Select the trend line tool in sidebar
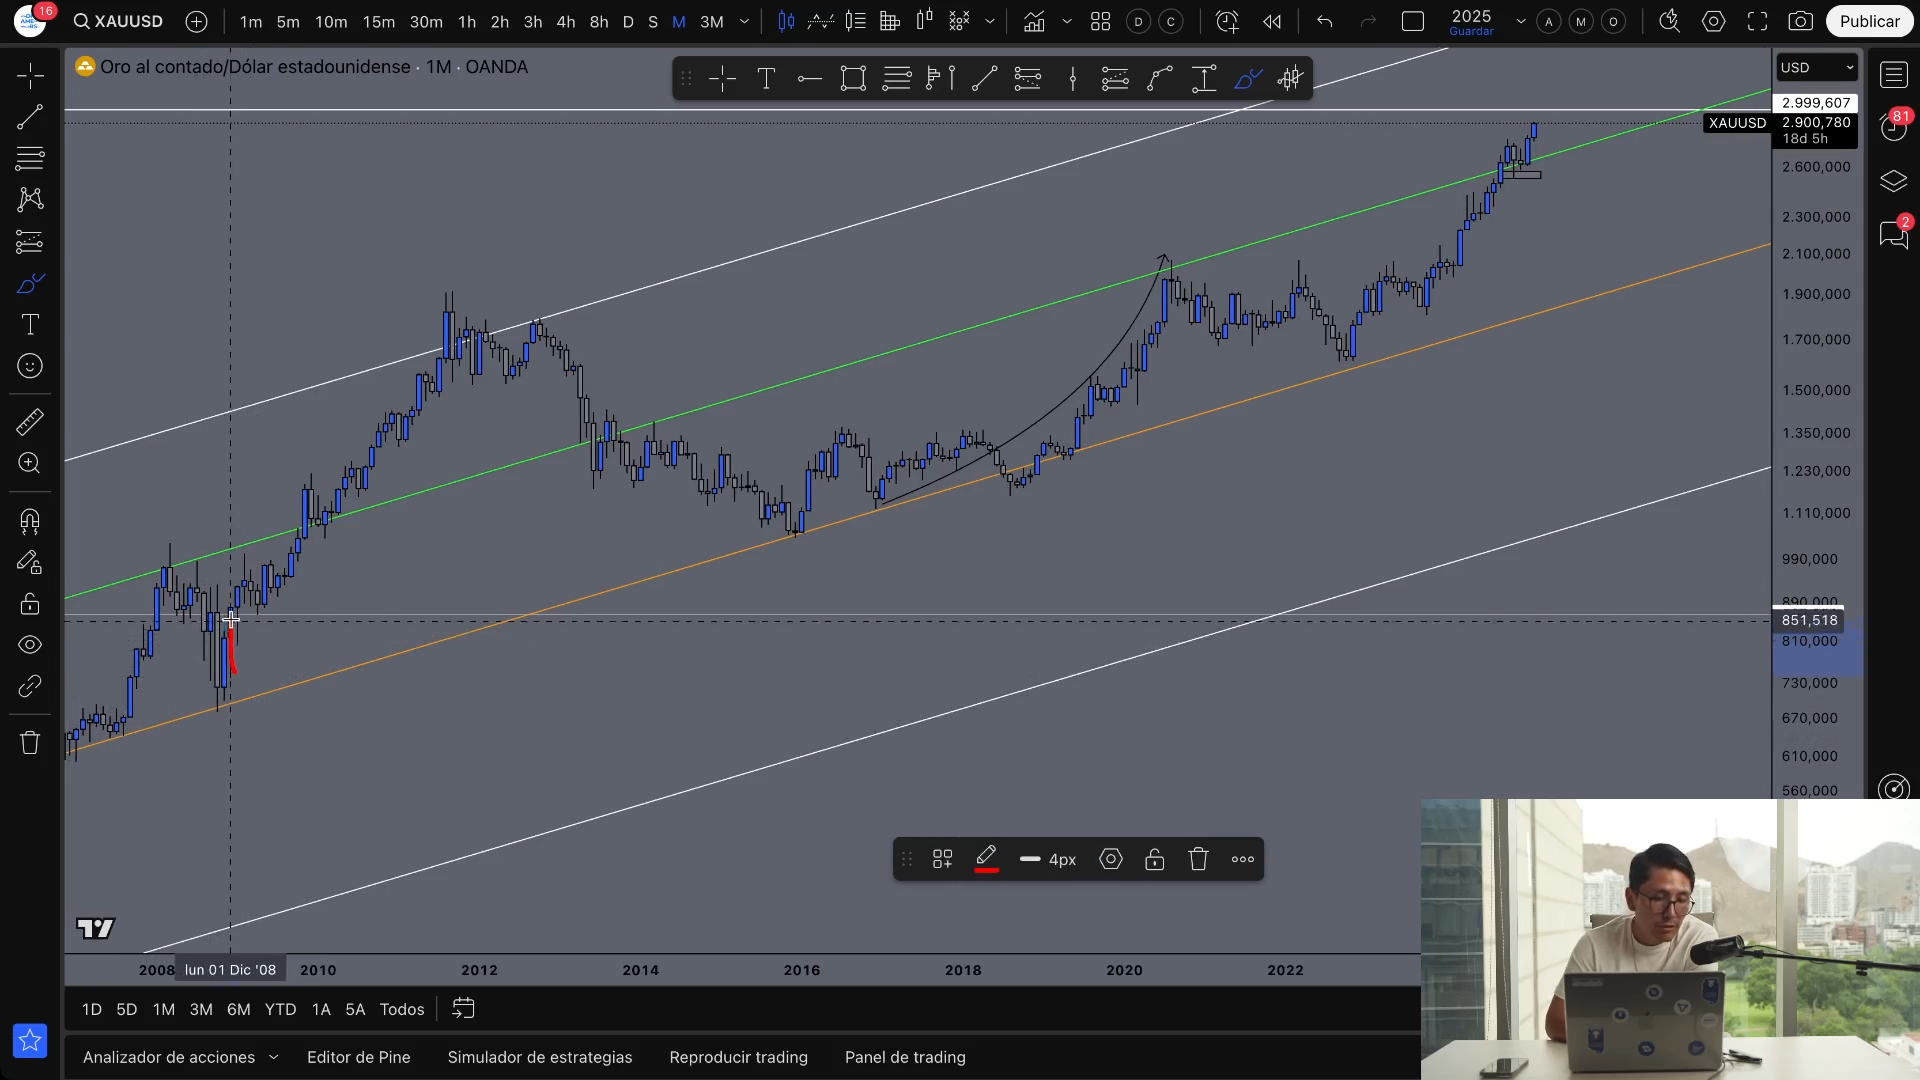This screenshot has width=1920, height=1080. tap(30, 117)
